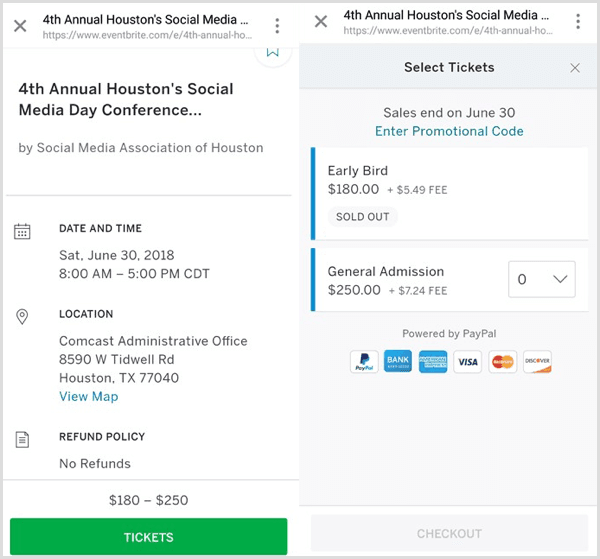This screenshot has width=600, height=559.
Task: Open View Map link
Action: pyautogui.click(x=88, y=396)
